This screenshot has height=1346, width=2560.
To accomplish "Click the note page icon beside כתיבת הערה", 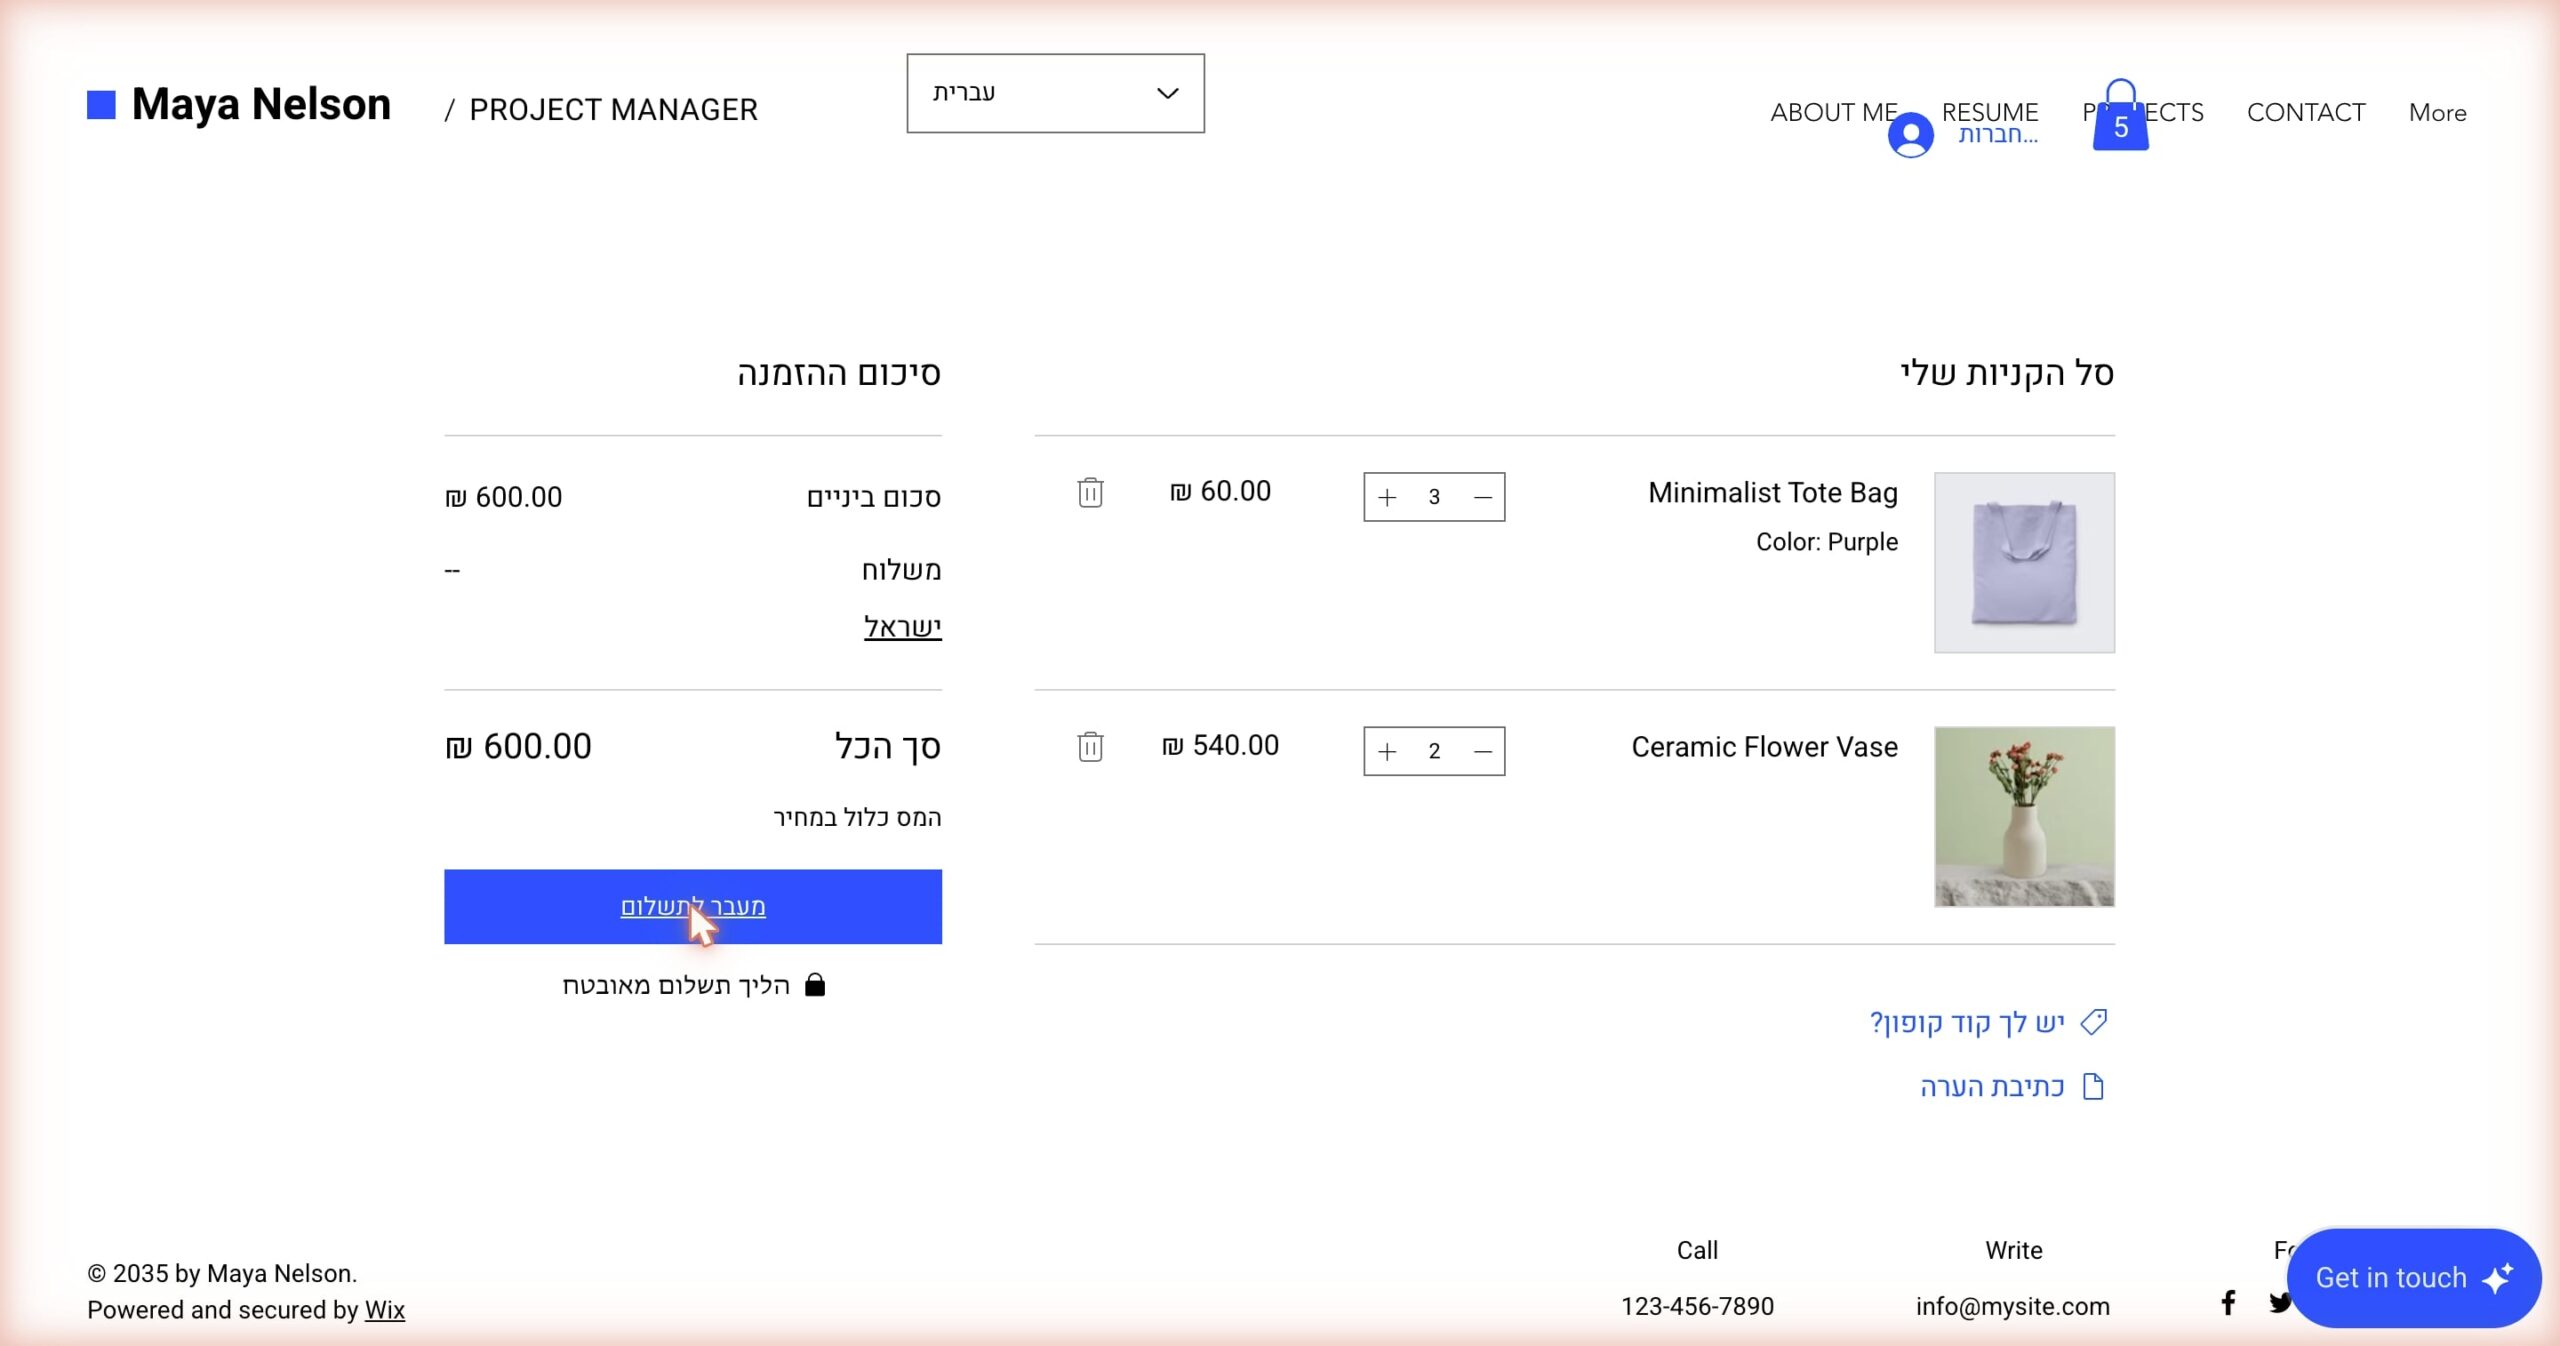I will click(x=2093, y=1086).
